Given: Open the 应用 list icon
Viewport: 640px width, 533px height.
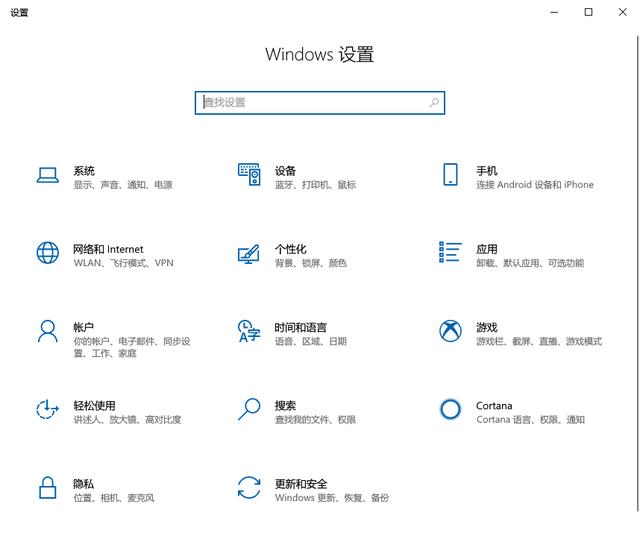Looking at the screenshot, I should click(450, 252).
